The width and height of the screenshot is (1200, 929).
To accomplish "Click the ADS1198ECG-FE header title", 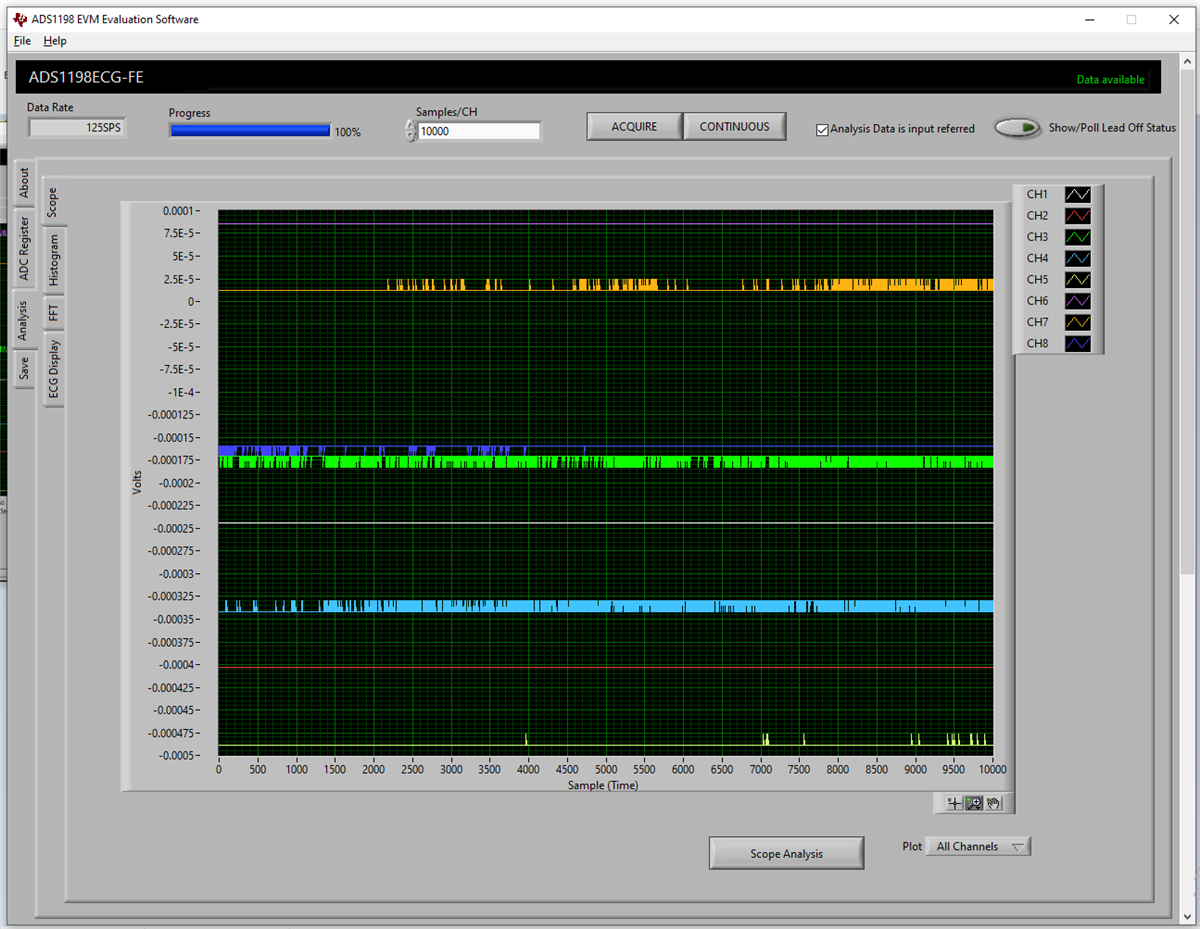I will point(86,77).
